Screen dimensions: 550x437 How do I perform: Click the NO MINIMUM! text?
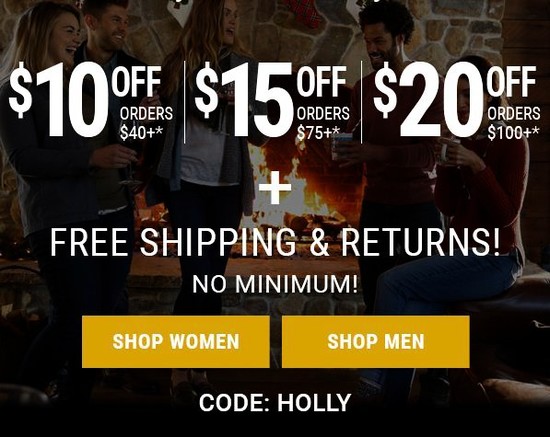pyautogui.click(x=275, y=284)
